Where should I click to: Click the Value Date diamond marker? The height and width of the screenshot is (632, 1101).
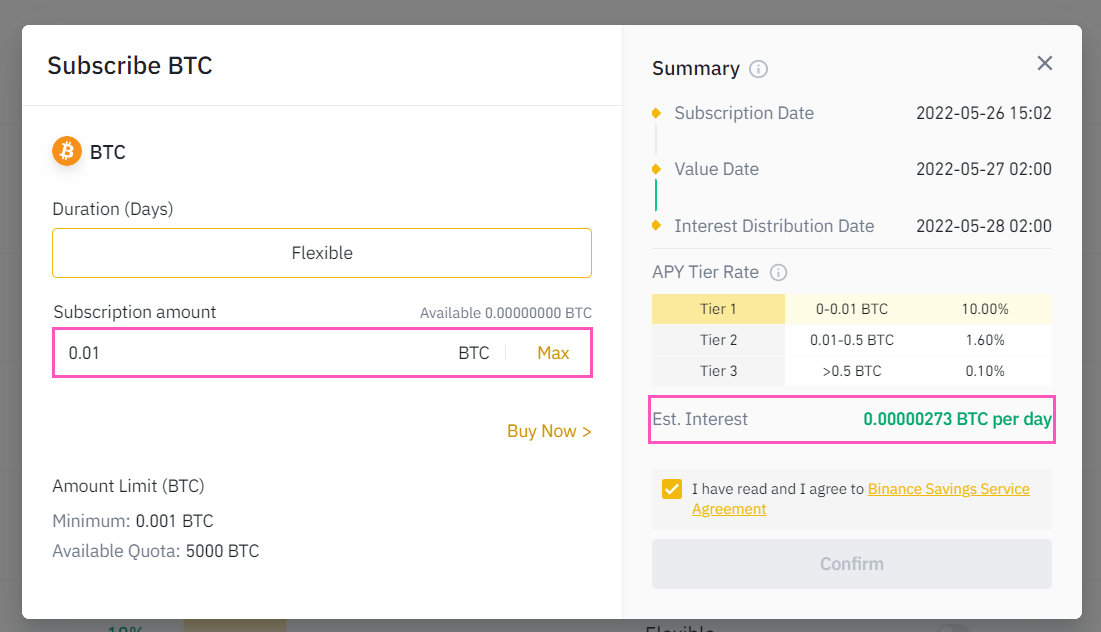pyautogui.click(x=656, y=169)
